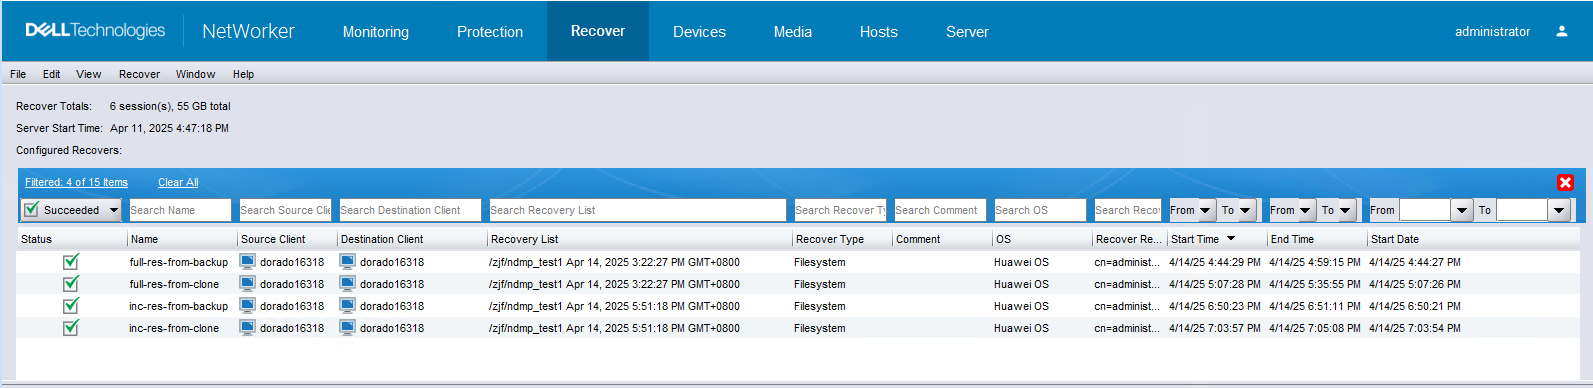
Task: Click source client computer icon for full-res-from-backup
Action: point(248,262)
